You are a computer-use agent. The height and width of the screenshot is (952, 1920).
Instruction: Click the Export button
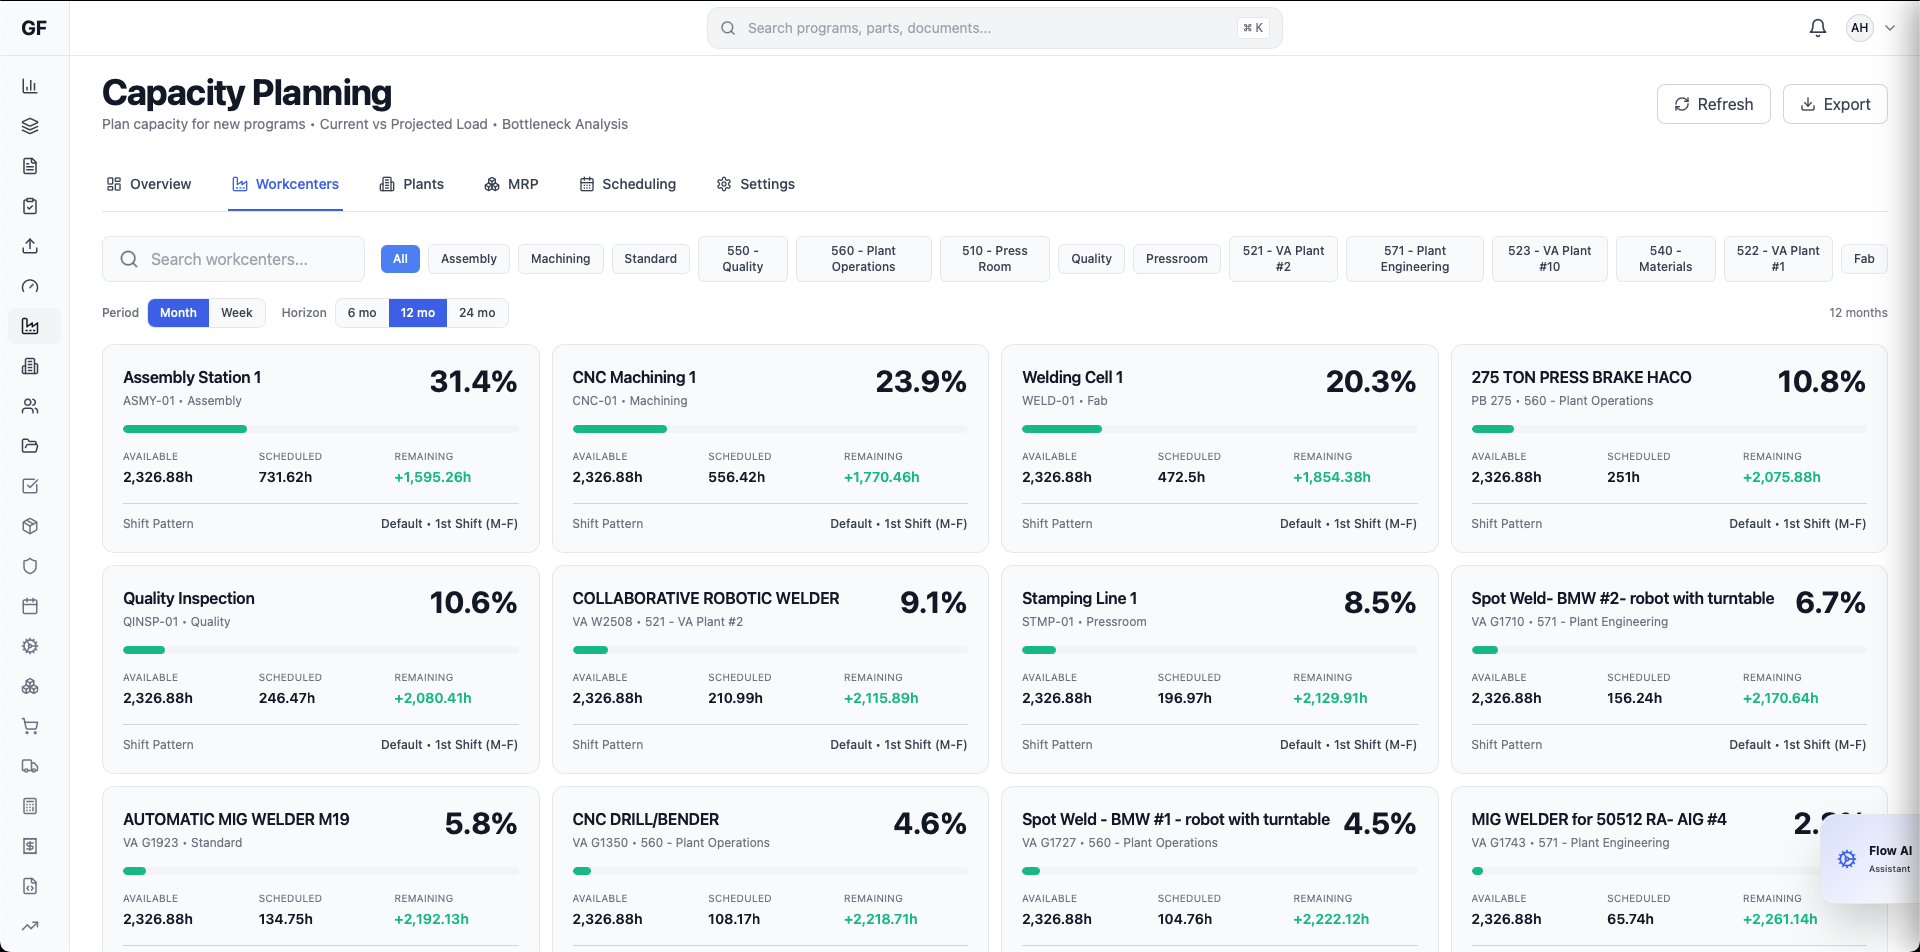click(x=1835, y=103)
